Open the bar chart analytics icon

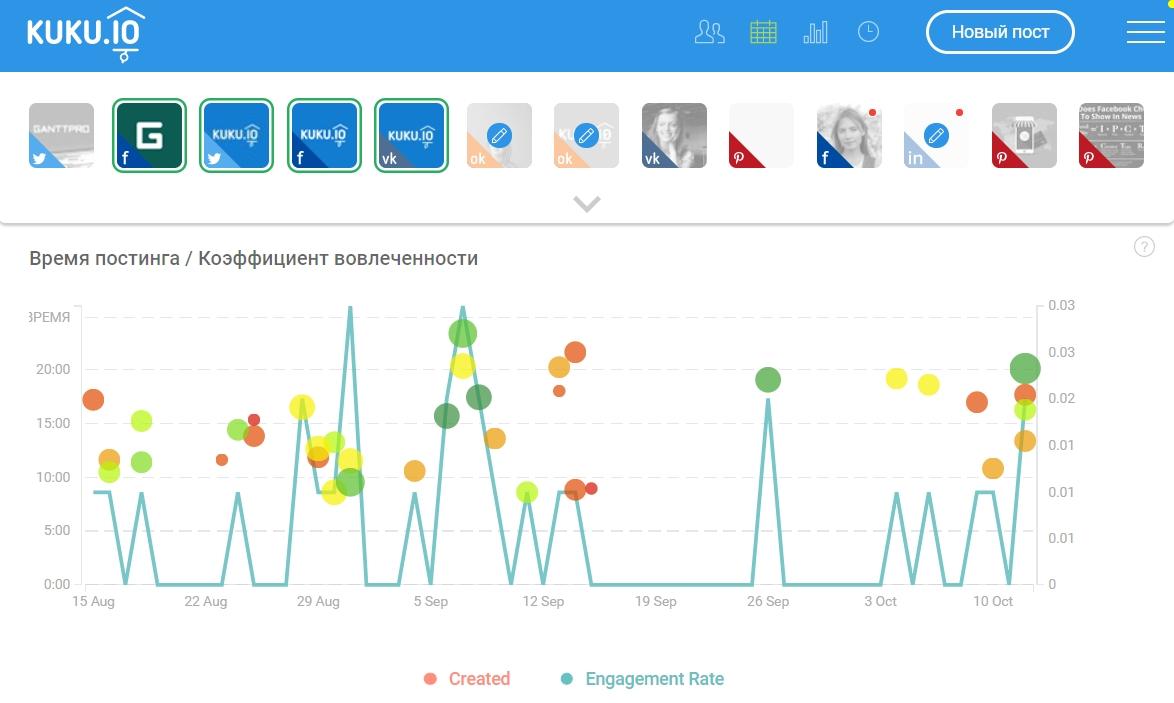tap(815, 32)
